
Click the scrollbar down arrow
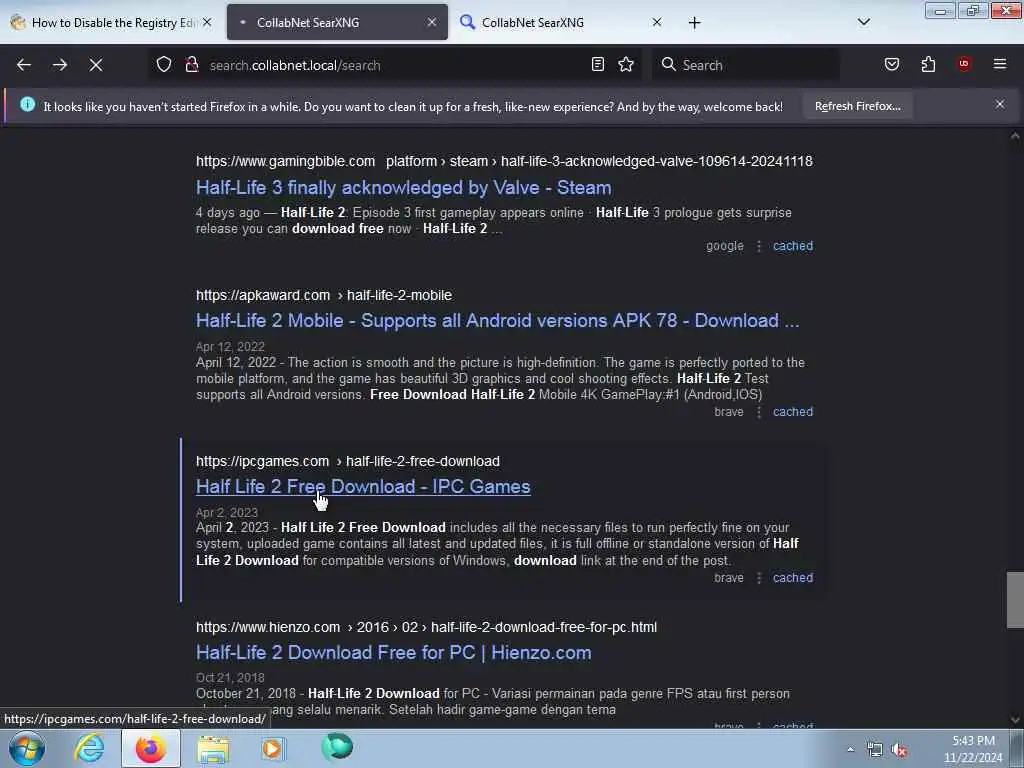(x=1015, y=720)
